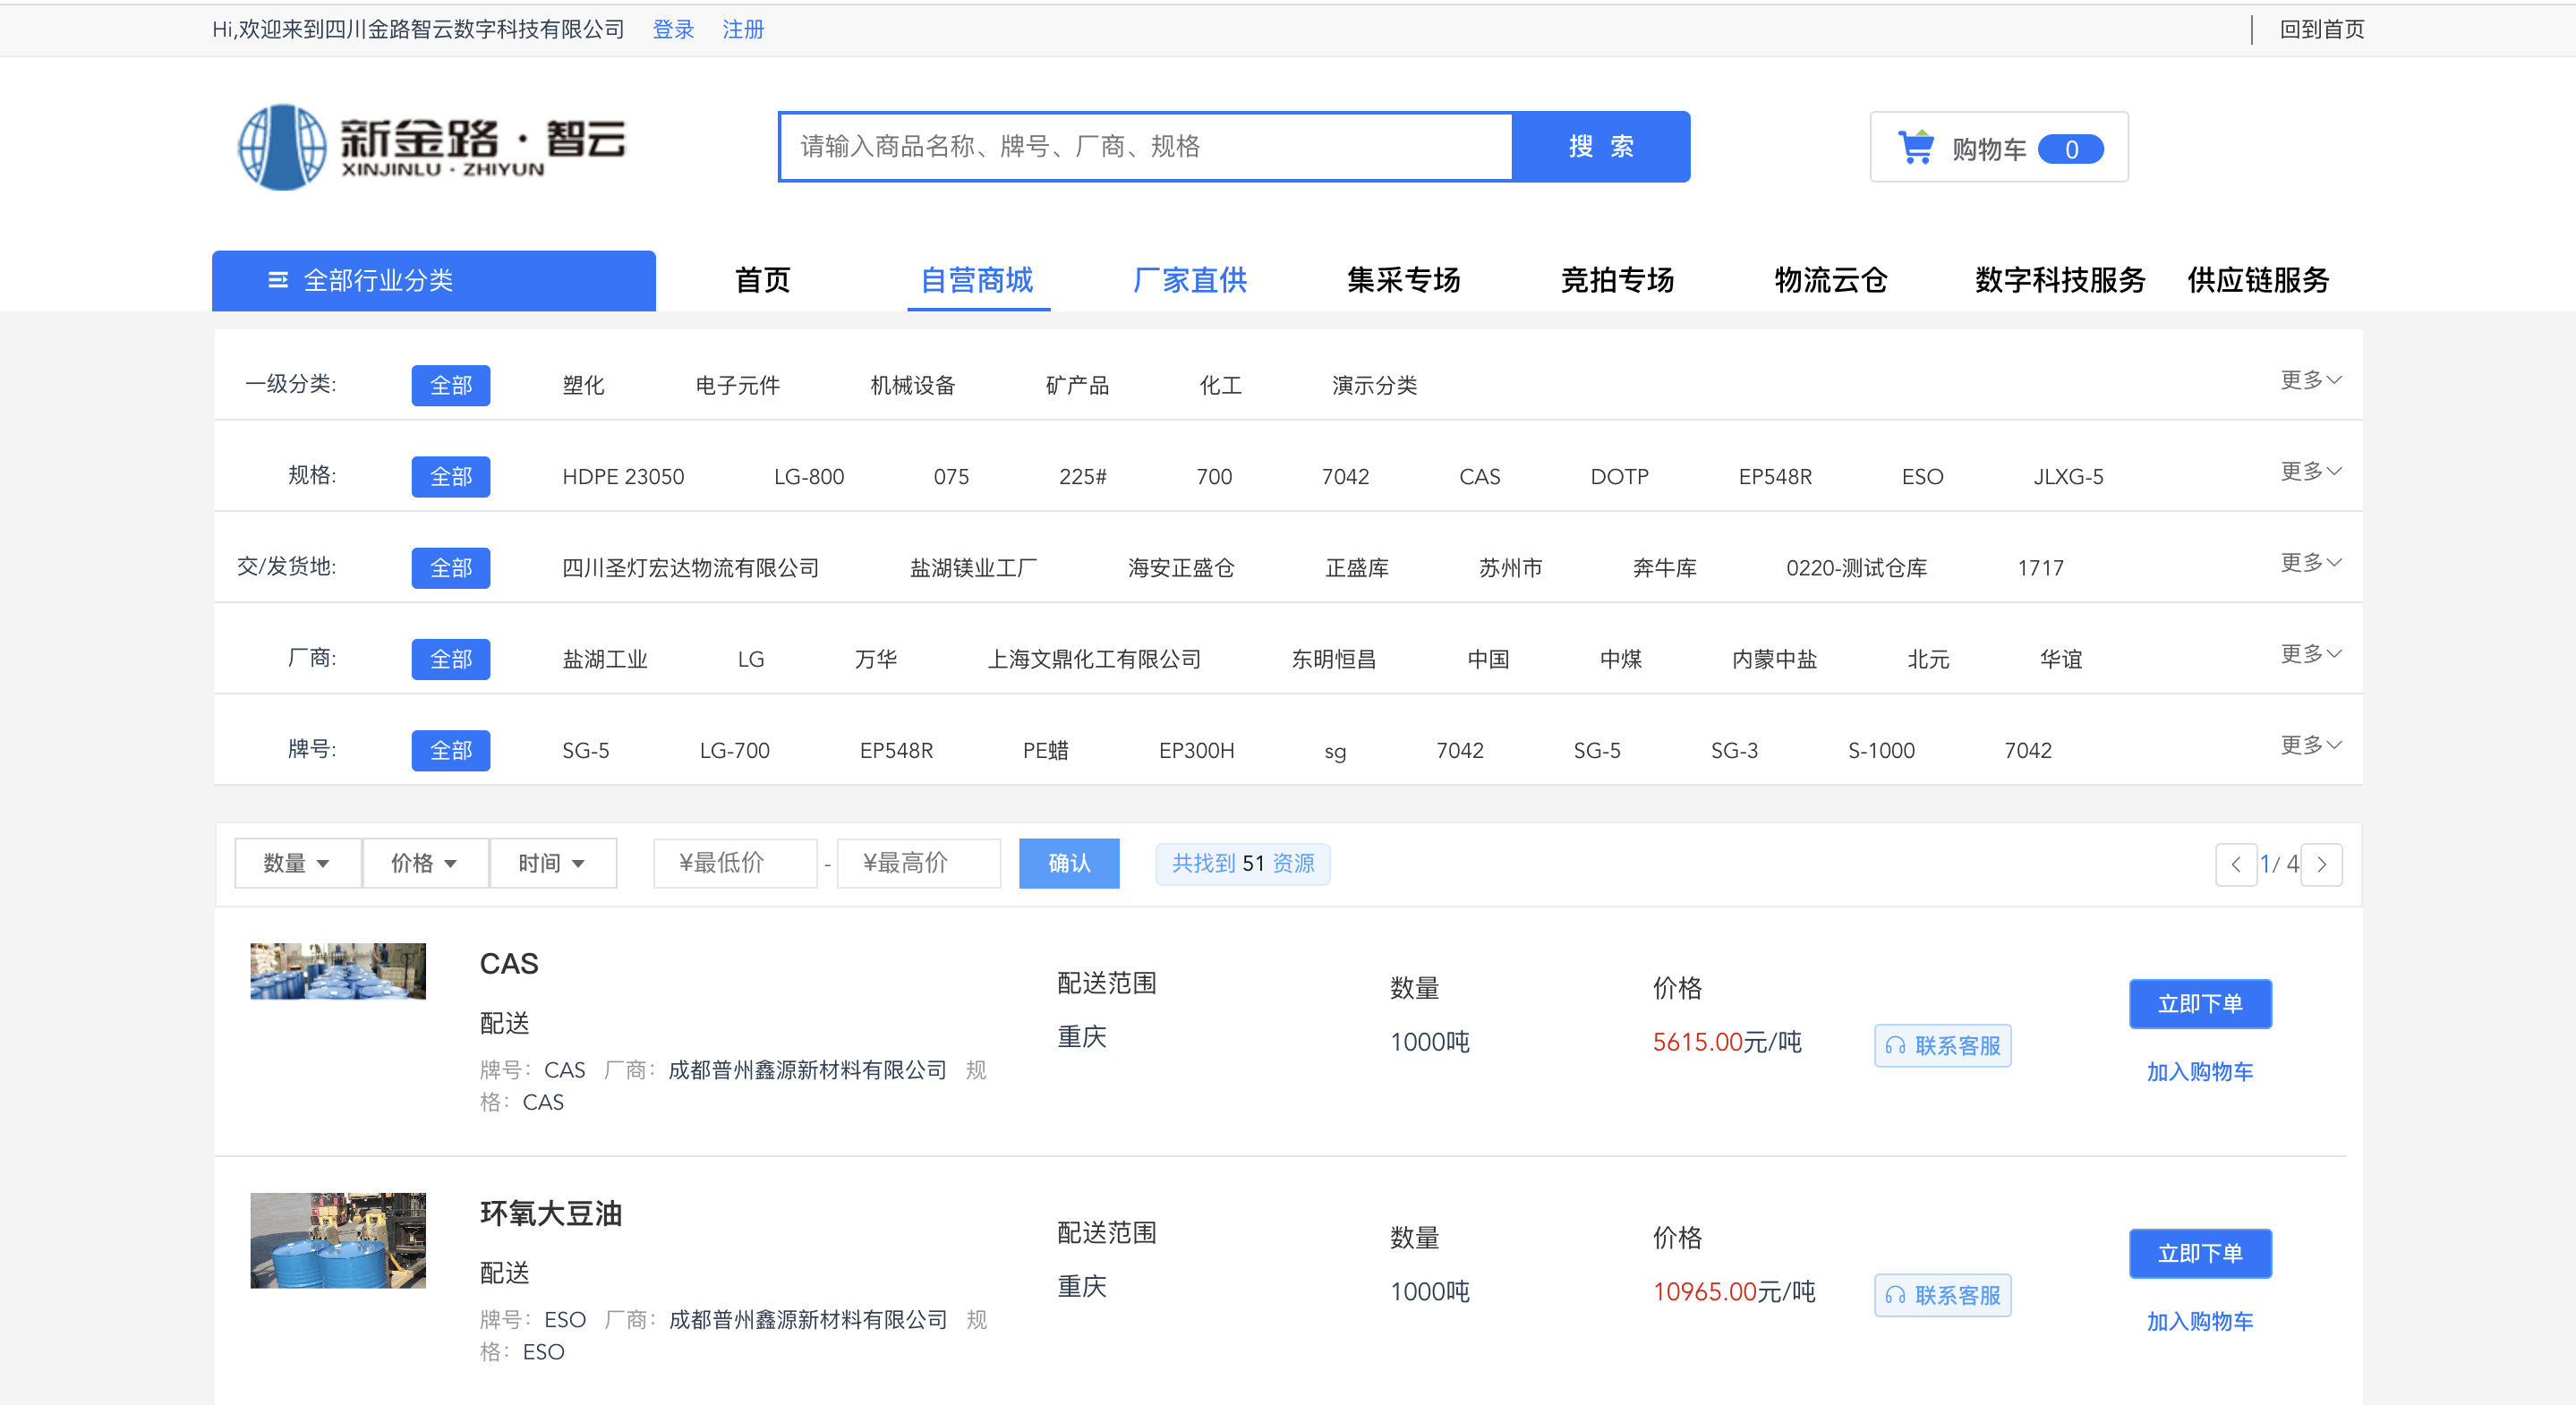Select 全部 in the 牌号 row
Screen dimensions: 2576x1405
coord(451,751)
